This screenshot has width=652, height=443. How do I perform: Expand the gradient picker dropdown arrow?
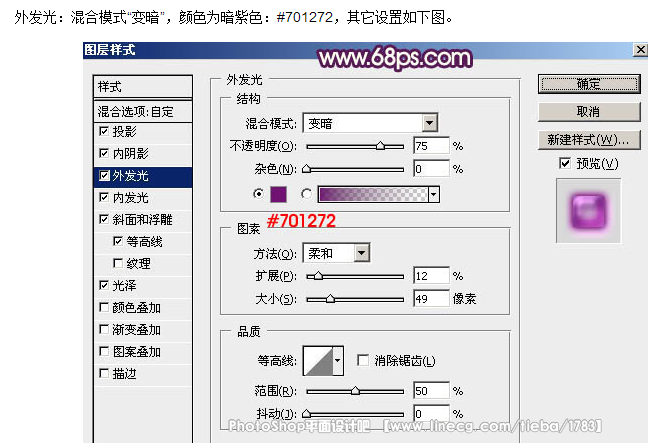[434, 194]
